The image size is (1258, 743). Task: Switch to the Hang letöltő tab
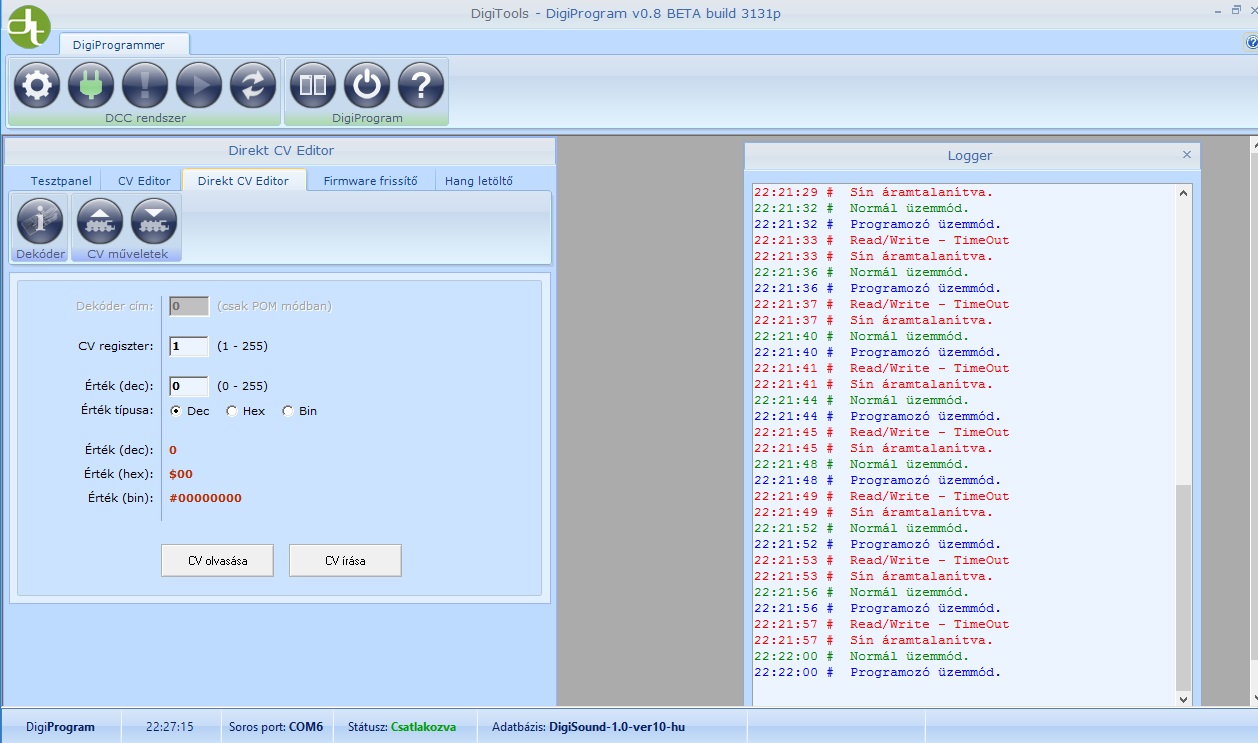coord(479,181)
